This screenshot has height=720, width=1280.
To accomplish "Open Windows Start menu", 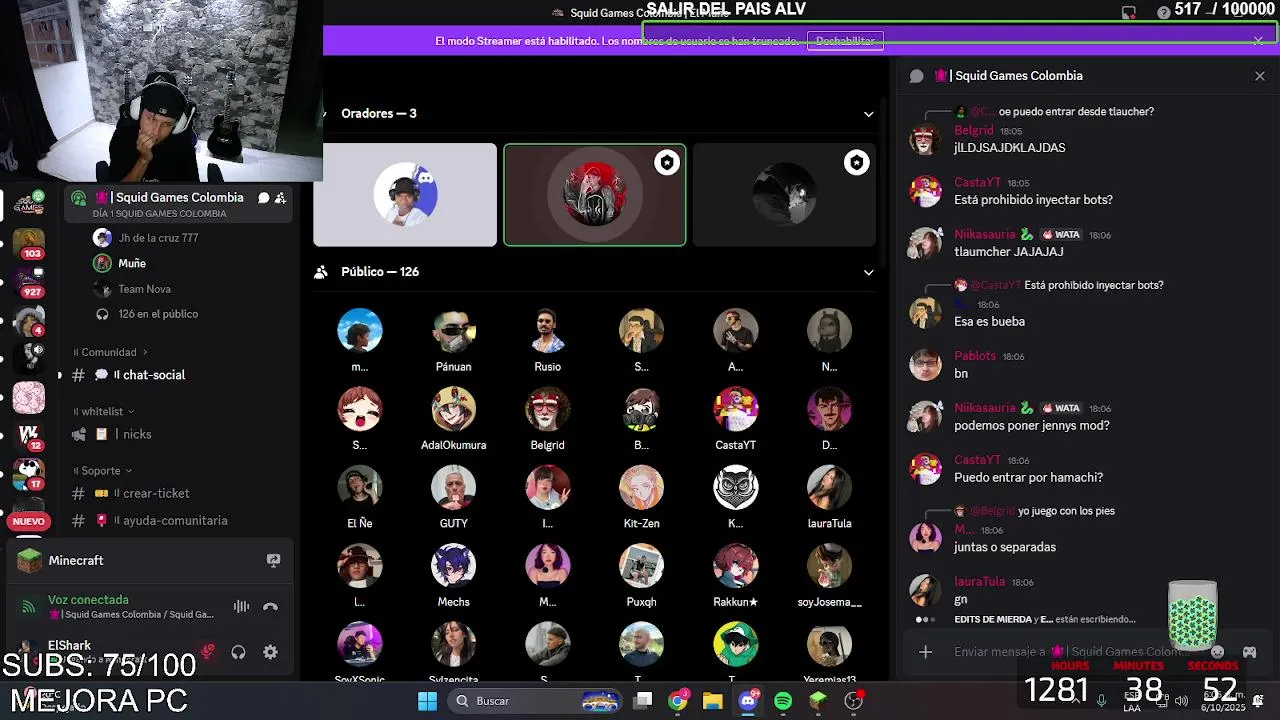I will pos(427,701).
